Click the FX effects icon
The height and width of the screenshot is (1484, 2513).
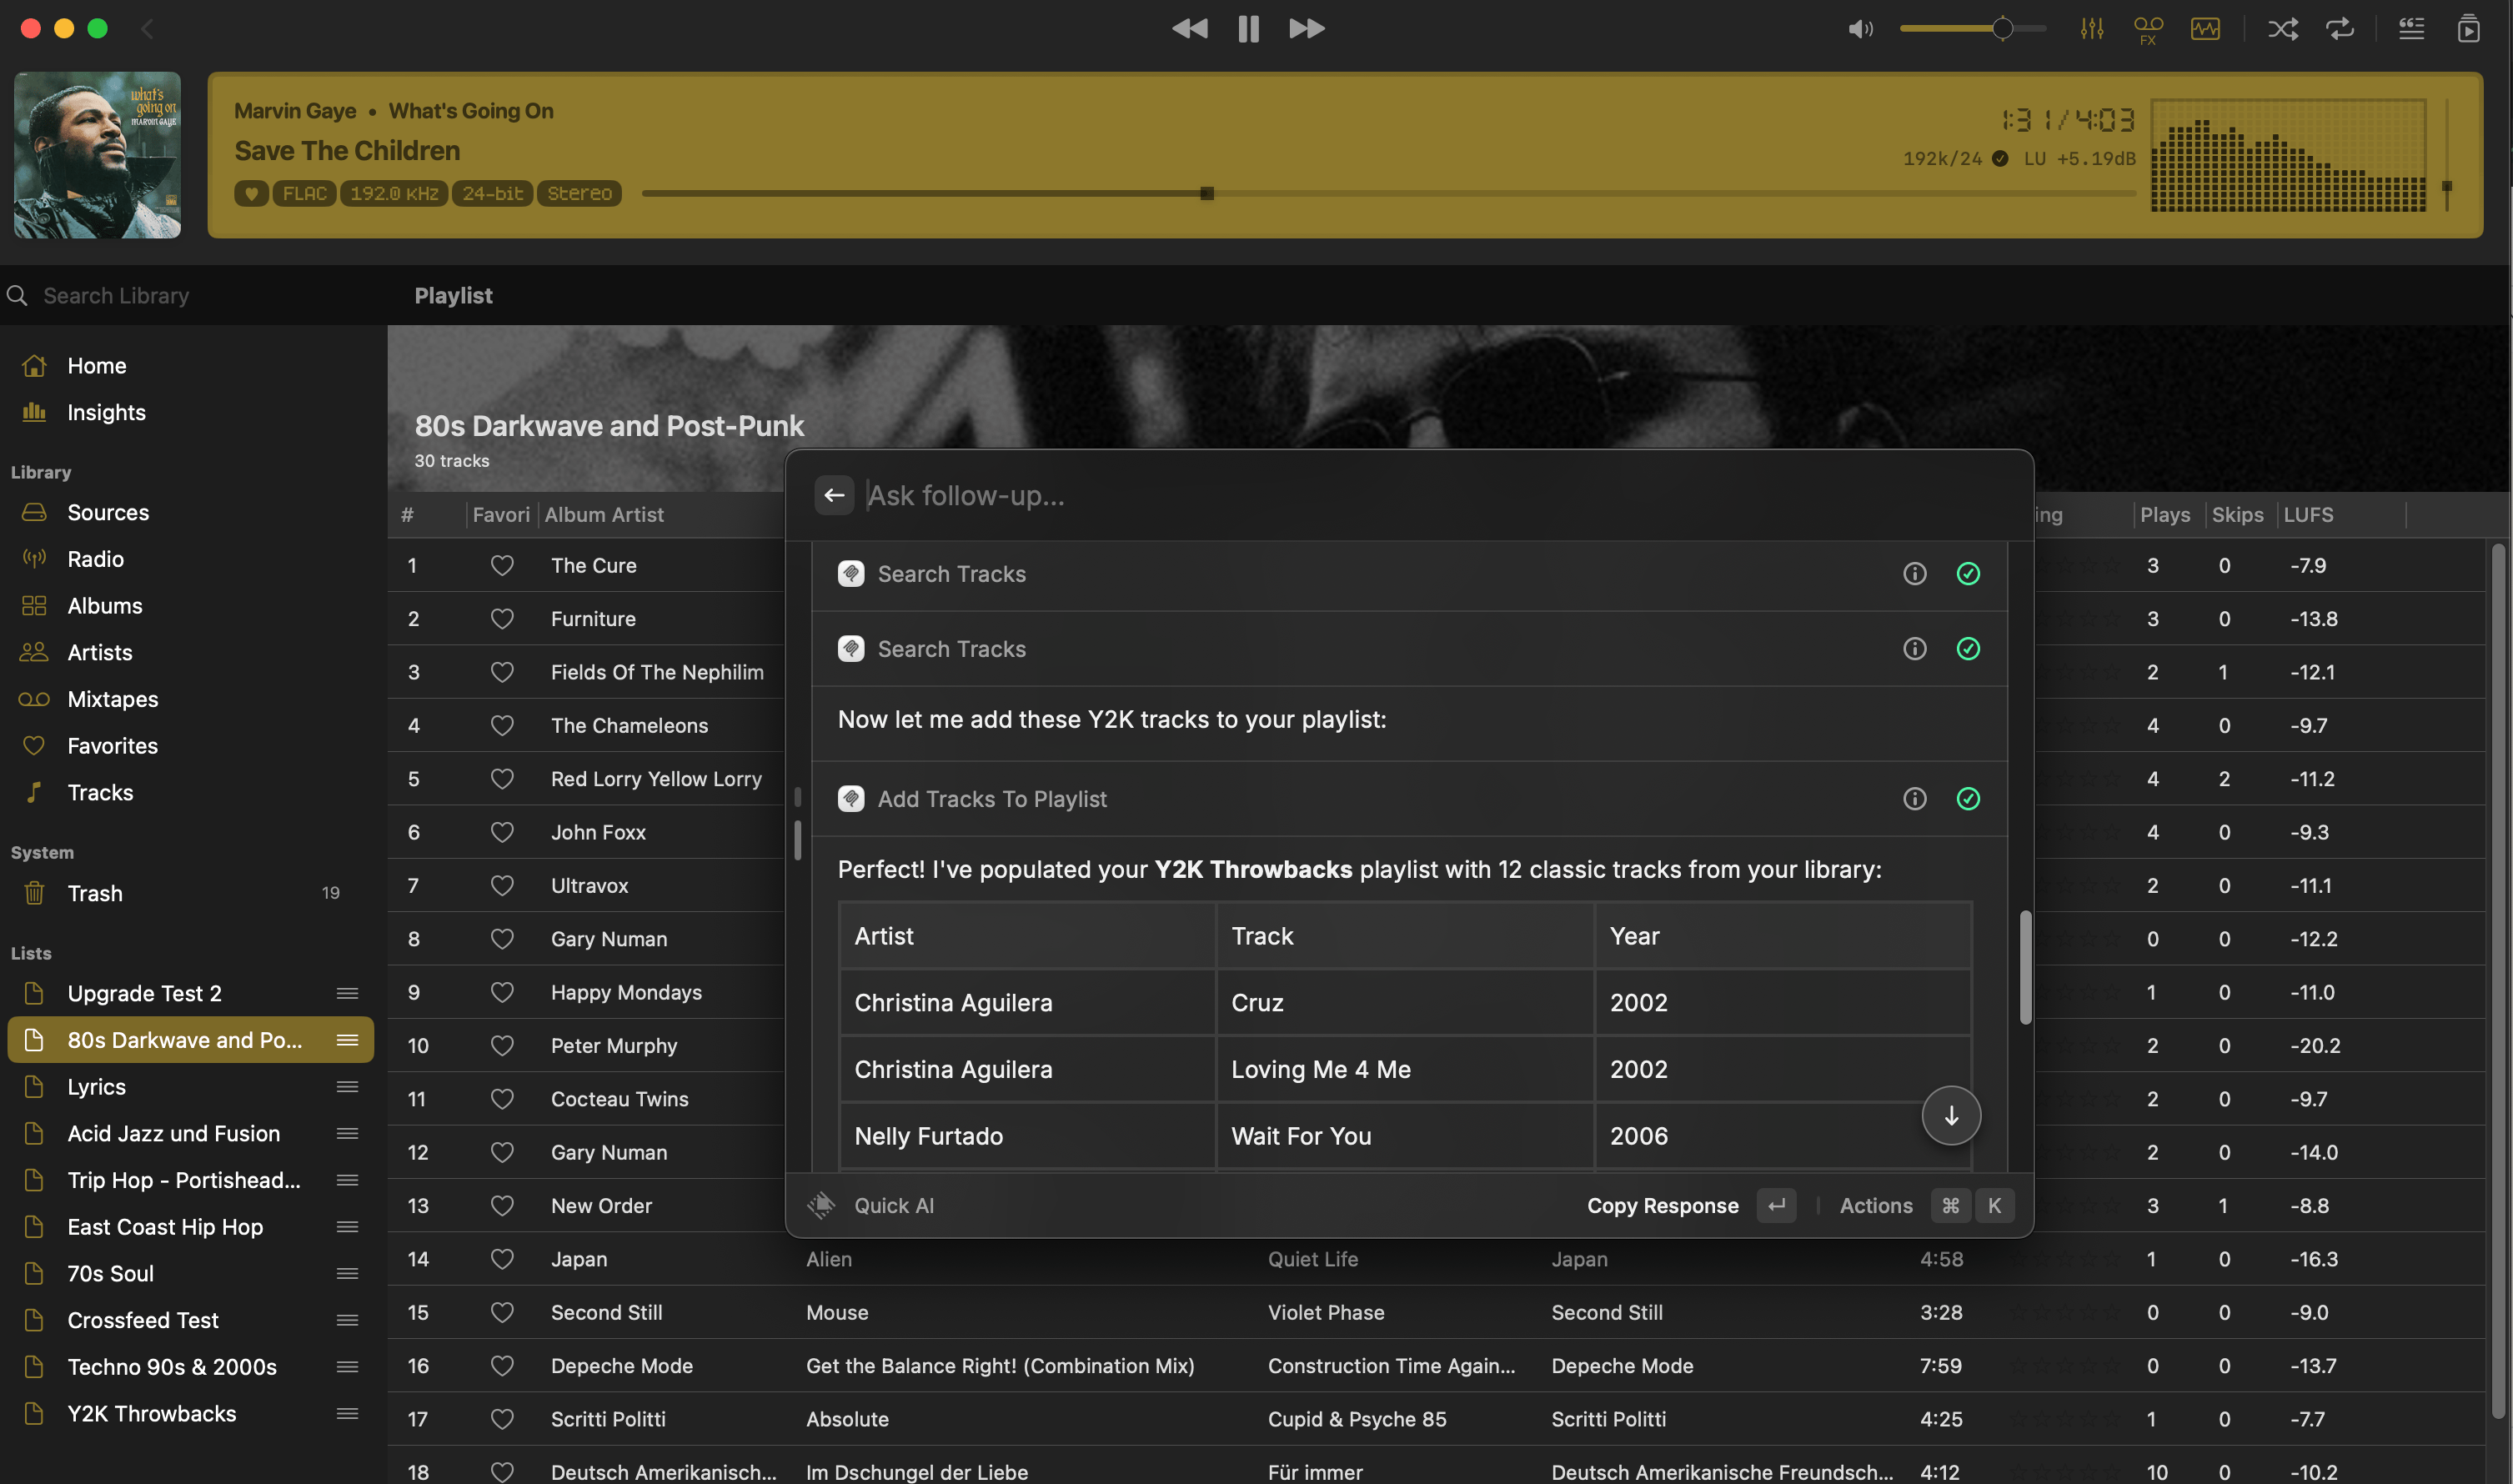click(x=2148, y=29)
